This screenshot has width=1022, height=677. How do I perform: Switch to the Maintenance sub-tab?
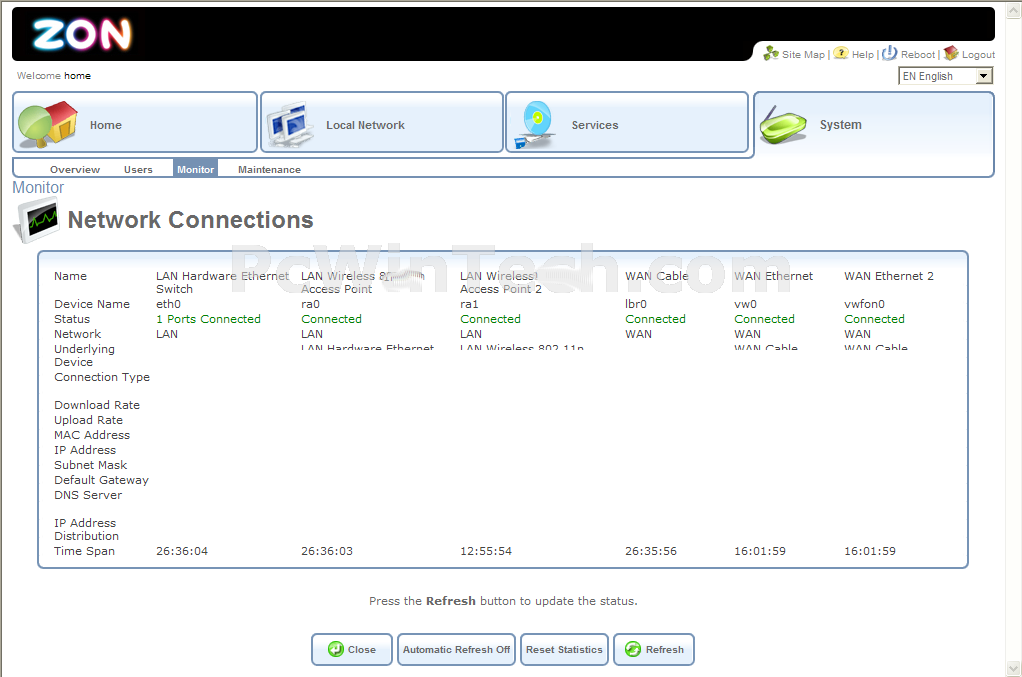(x=269, y=169)
